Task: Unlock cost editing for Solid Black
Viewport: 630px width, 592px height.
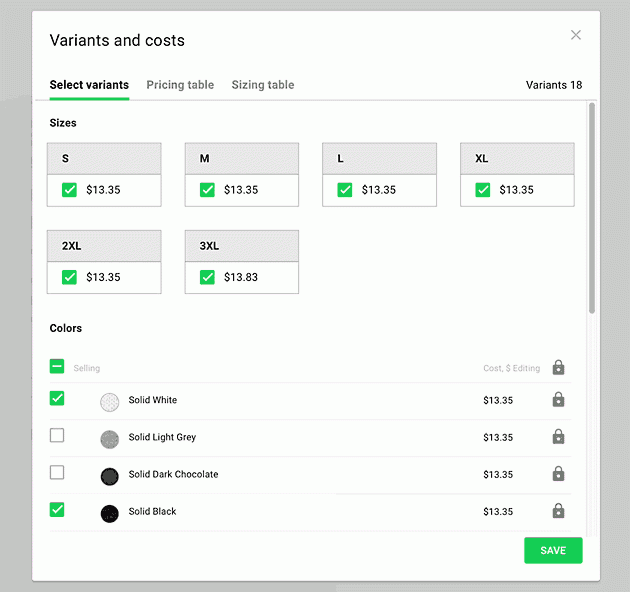Action: (558, 511)
